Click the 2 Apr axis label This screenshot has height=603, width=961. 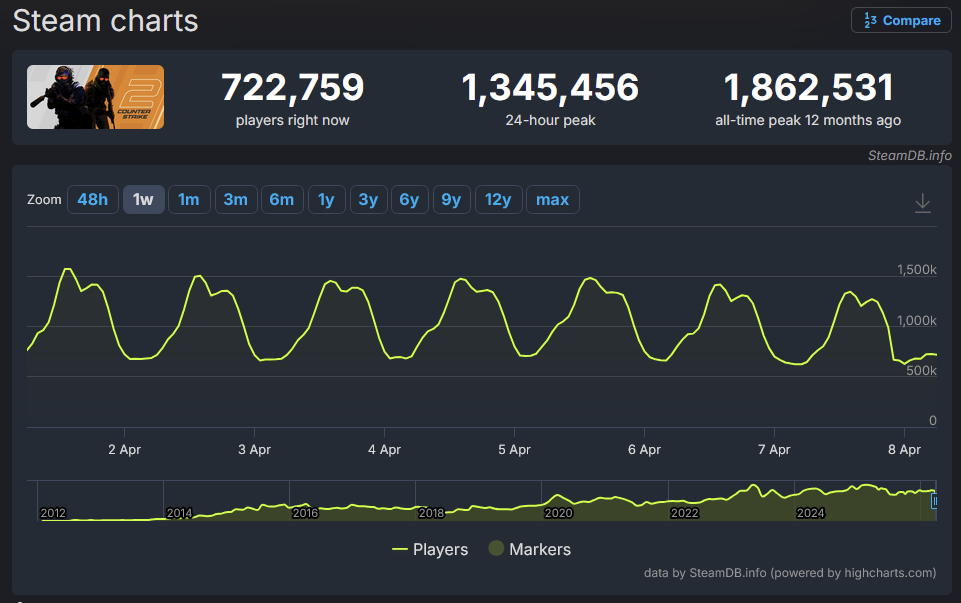click(124, 449)
